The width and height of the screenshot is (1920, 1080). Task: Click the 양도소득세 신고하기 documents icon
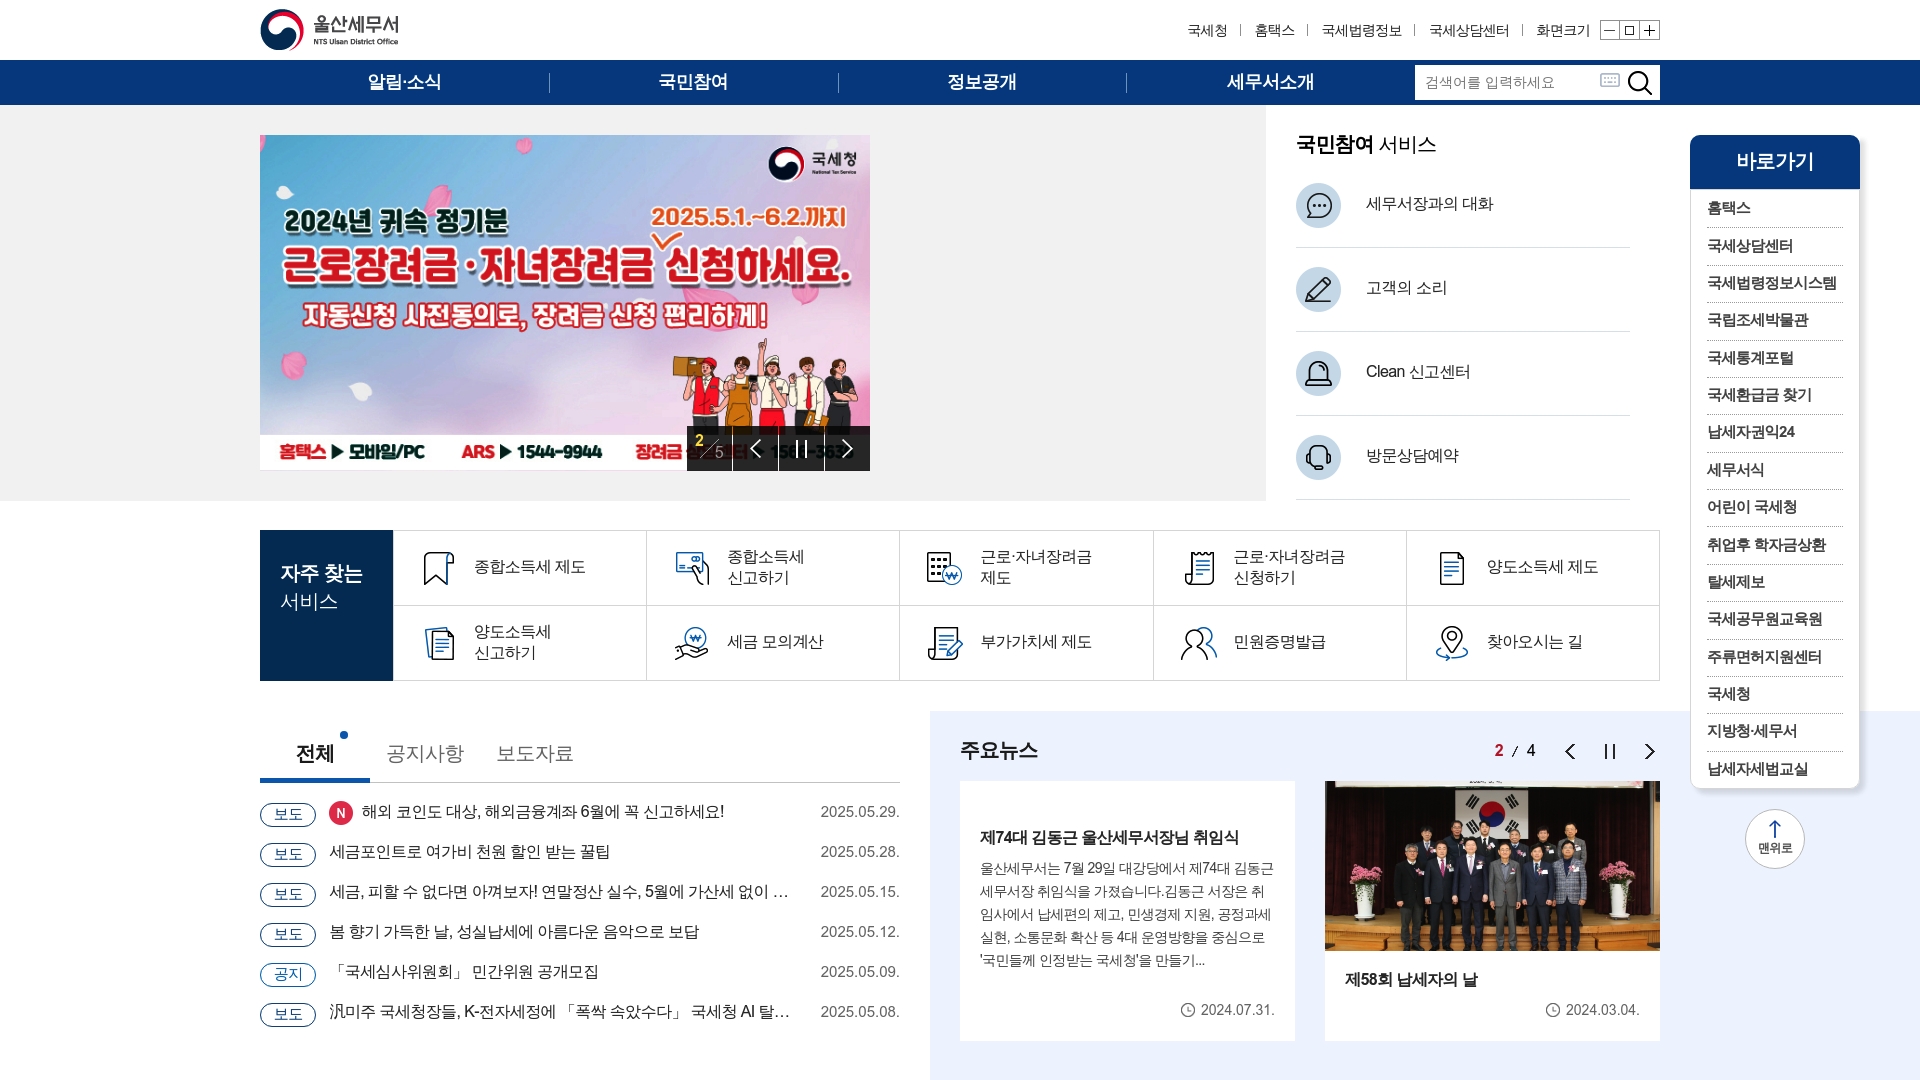[439, 643]
